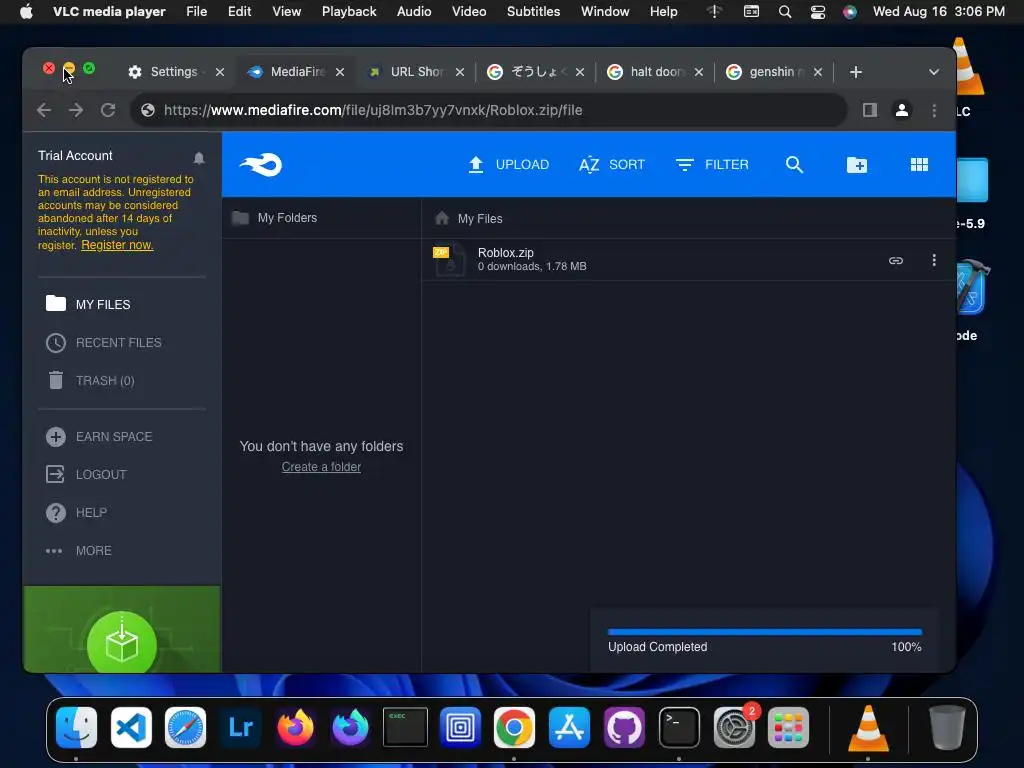
Task: Launch Visual Studio Code from dock
Action: [131, 727]
